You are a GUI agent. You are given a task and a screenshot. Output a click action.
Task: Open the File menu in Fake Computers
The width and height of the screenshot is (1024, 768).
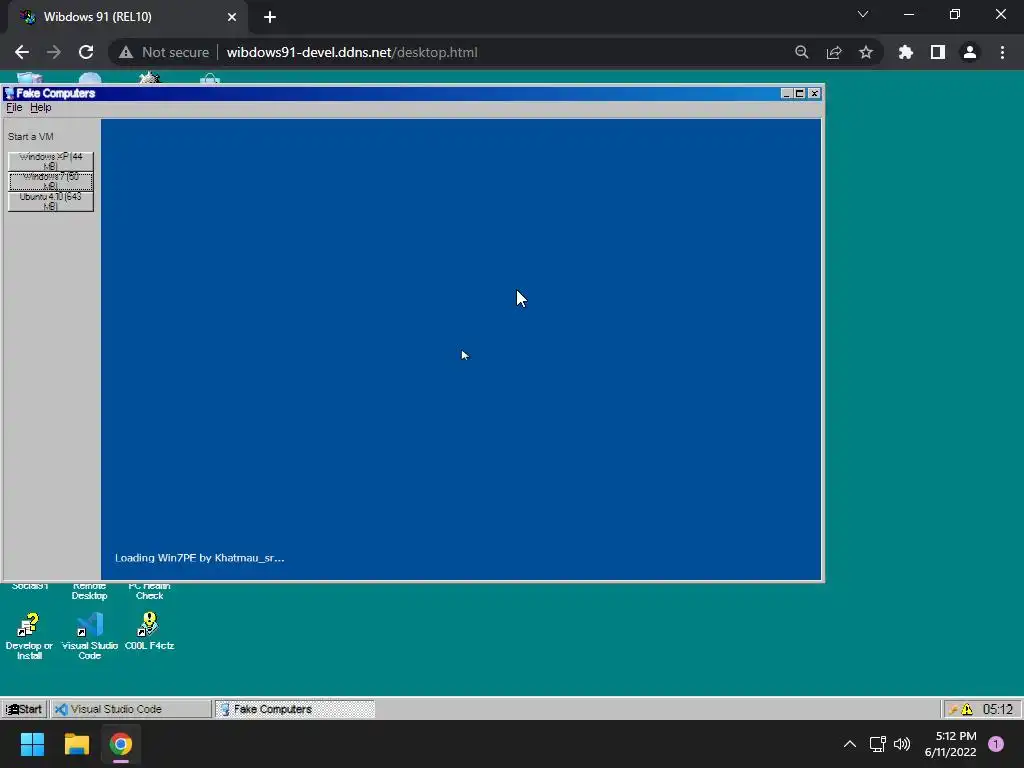click(14, 108)
